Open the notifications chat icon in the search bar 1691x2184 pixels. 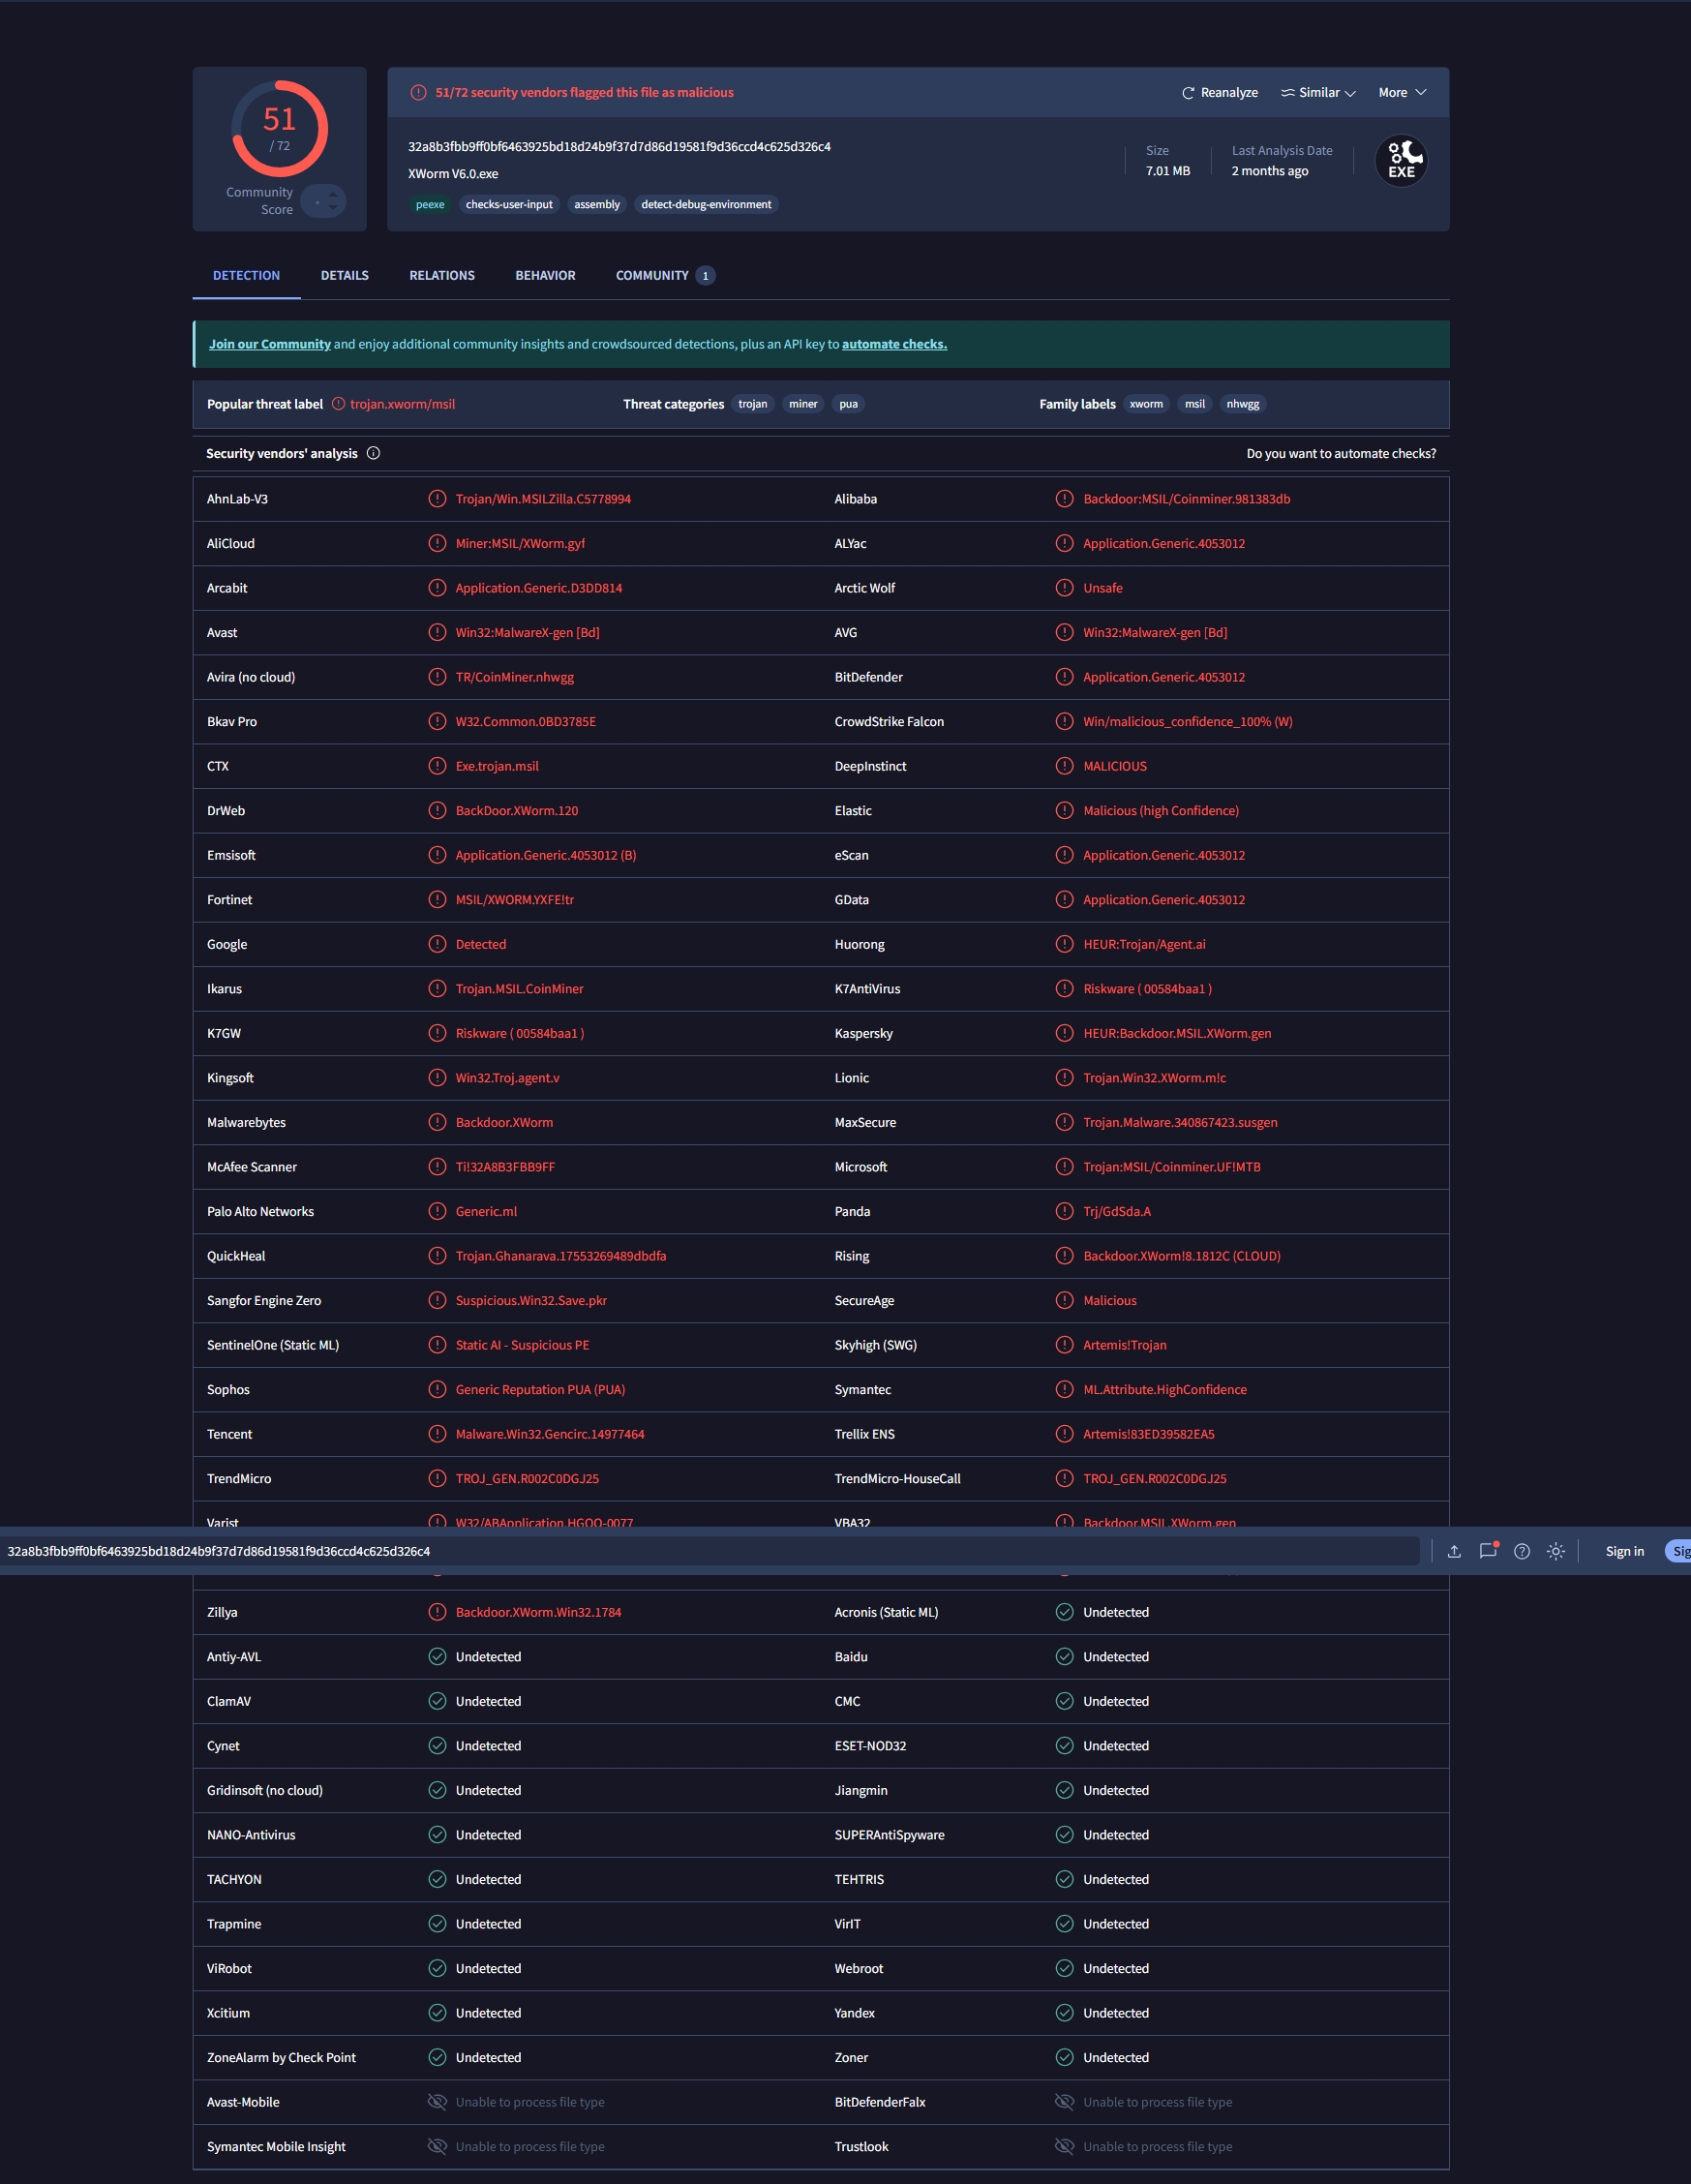1488,1551
